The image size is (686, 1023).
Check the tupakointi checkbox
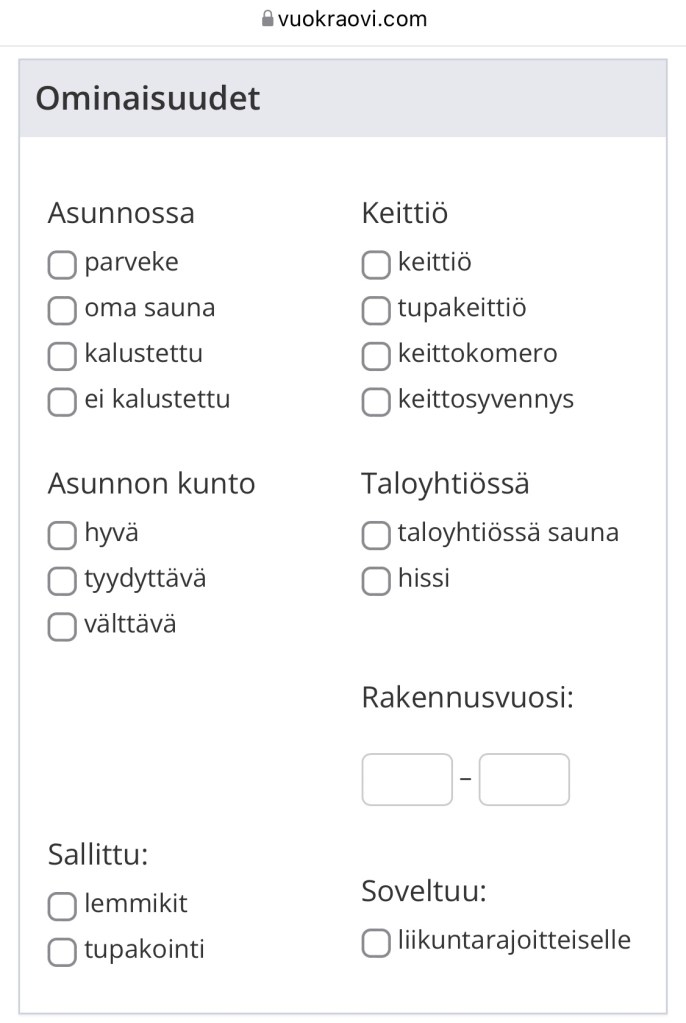tap(62, 952)
